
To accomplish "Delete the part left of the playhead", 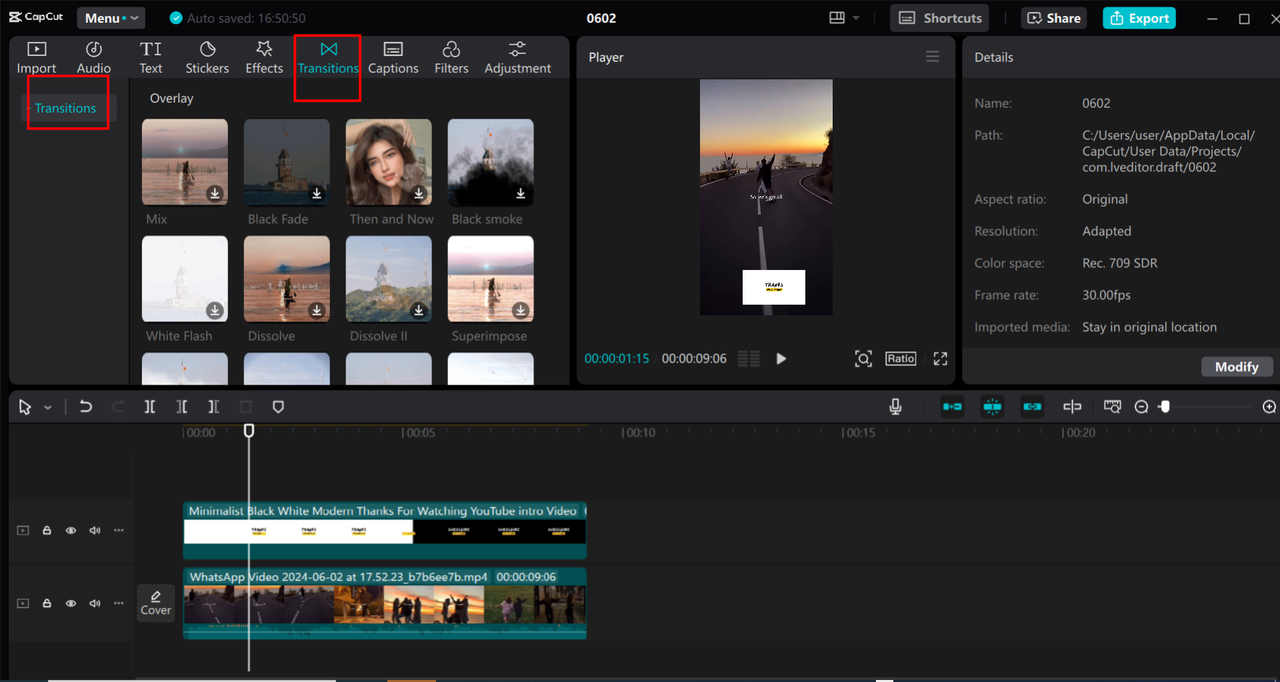I will pos(181,407).
